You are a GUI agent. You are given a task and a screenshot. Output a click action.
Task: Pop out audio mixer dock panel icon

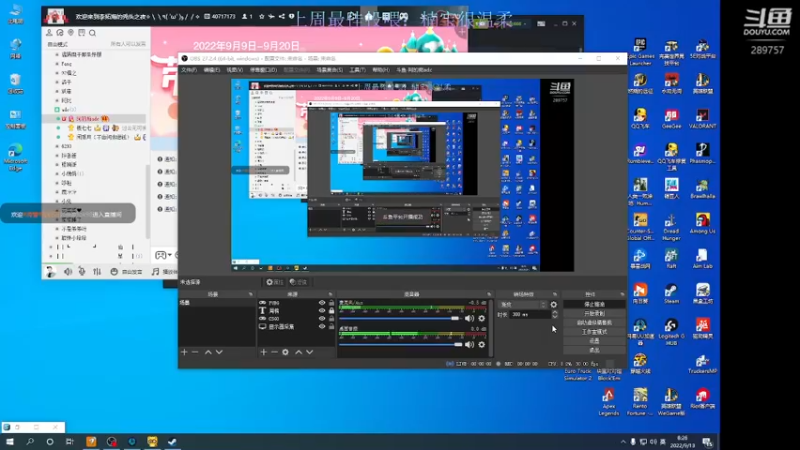click(x=489, y=294)
